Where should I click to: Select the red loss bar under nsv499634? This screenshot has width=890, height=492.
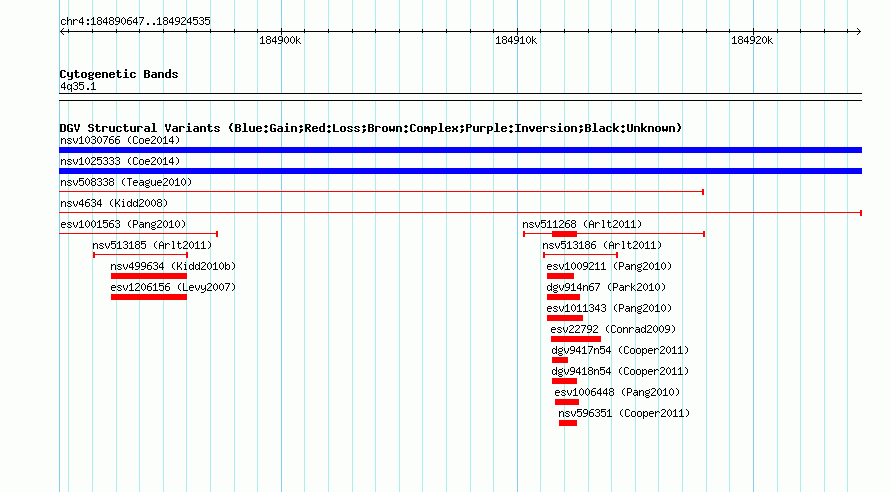(x=149, y=276)
